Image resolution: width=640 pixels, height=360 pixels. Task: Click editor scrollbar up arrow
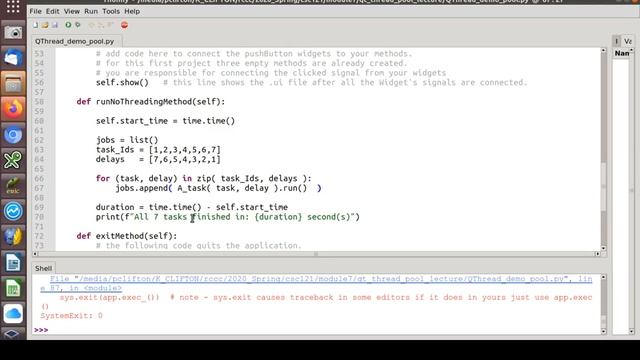coord(603,50)
